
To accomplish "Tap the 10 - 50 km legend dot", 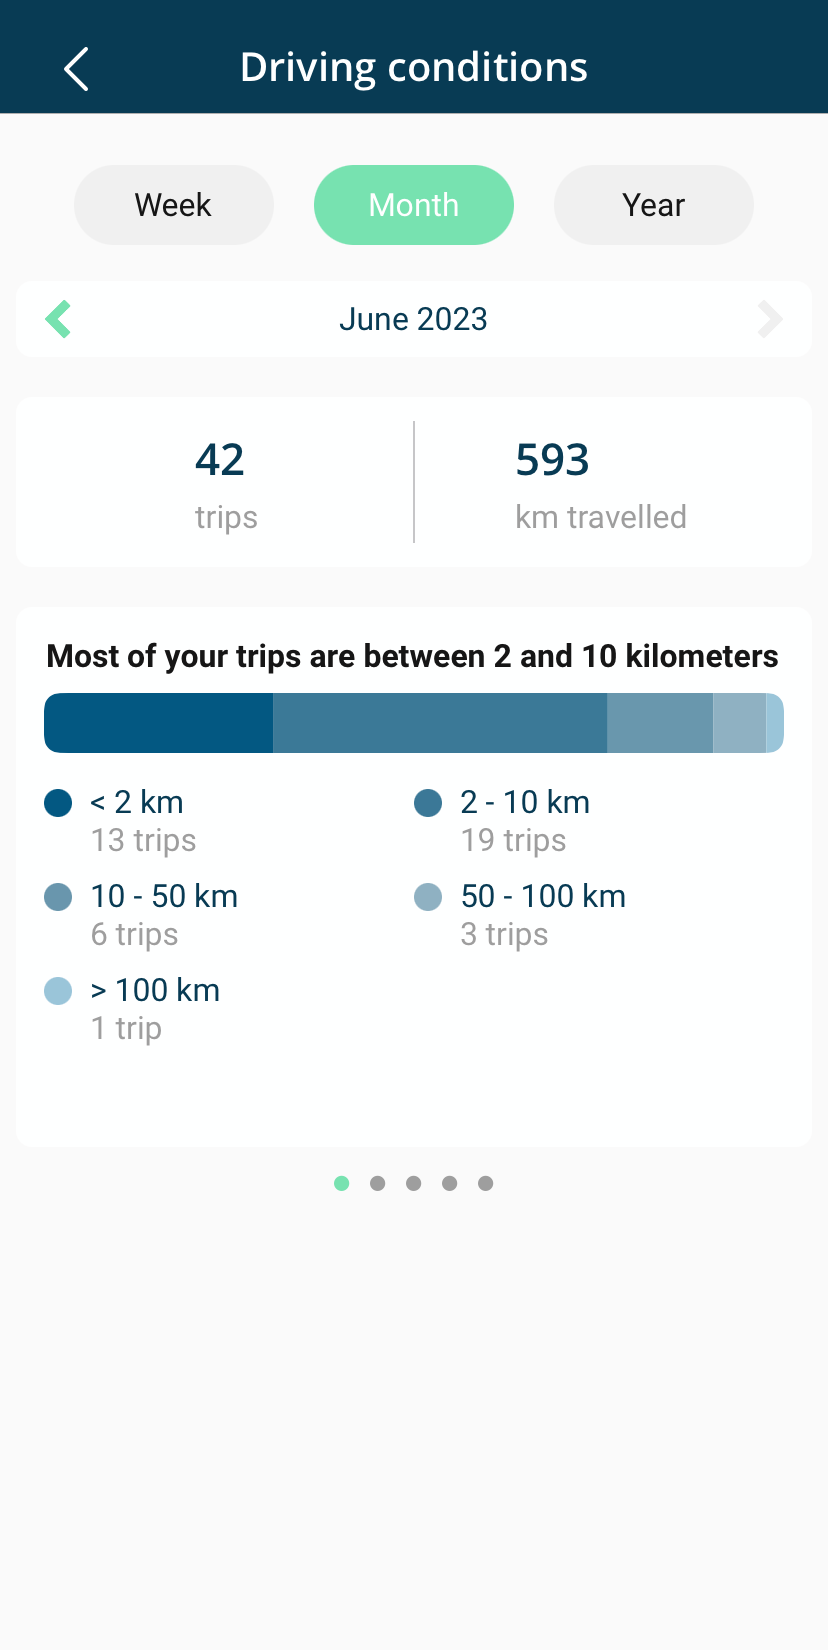I will 58,897.
